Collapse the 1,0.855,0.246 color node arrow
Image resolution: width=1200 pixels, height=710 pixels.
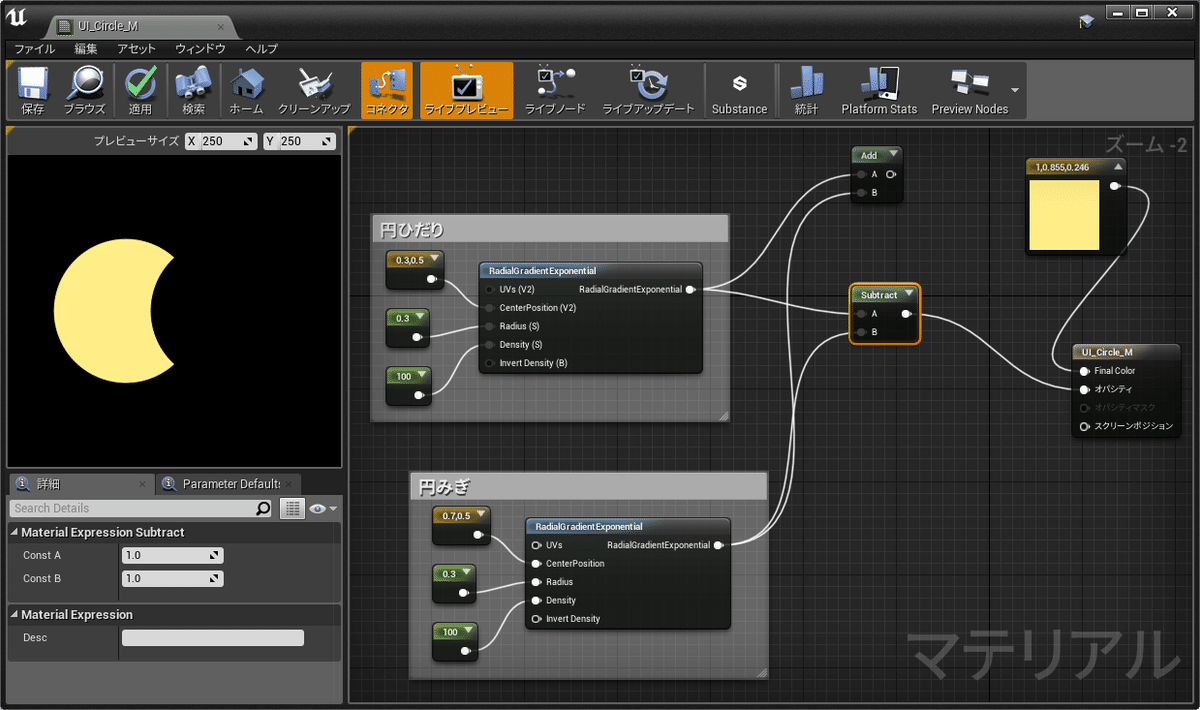[x=1118, y=167]
